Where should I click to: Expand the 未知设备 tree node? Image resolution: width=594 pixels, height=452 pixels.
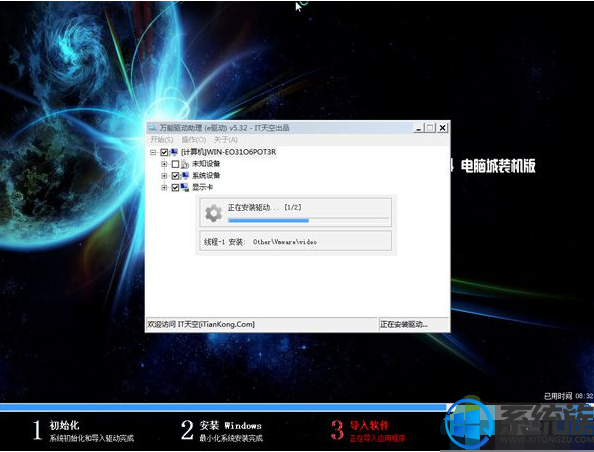pos(164,164)
